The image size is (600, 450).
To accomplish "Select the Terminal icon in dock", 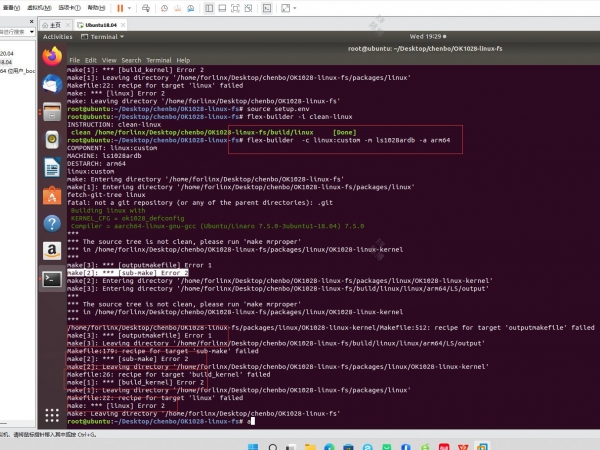I will coord(52,280).
